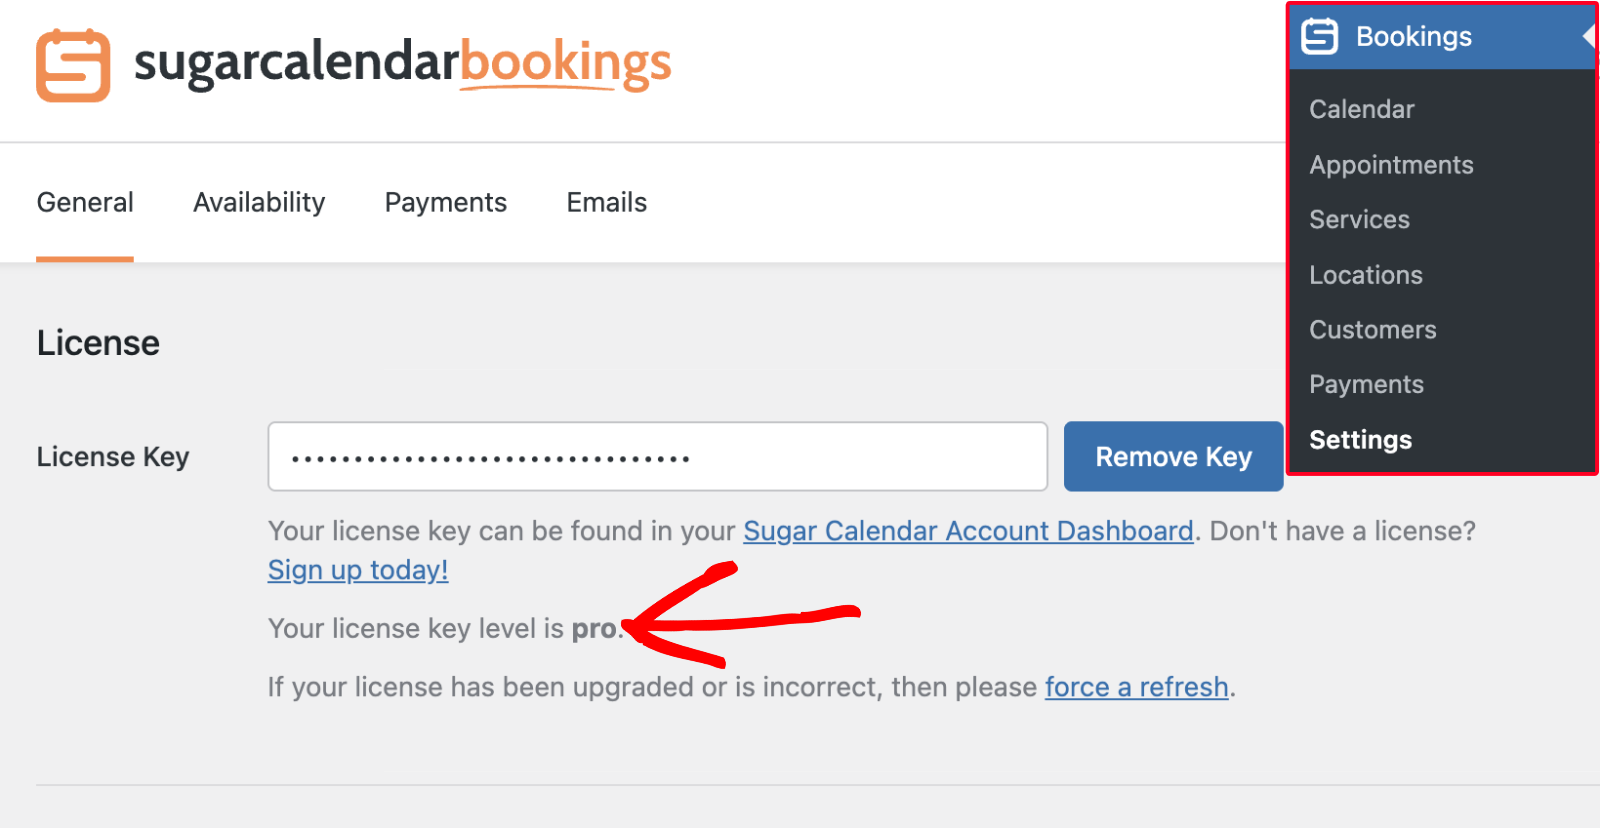Screen dimensions: 1600x828
Task: Open the Locations sidebar entry
Action: click(1364, 274)
